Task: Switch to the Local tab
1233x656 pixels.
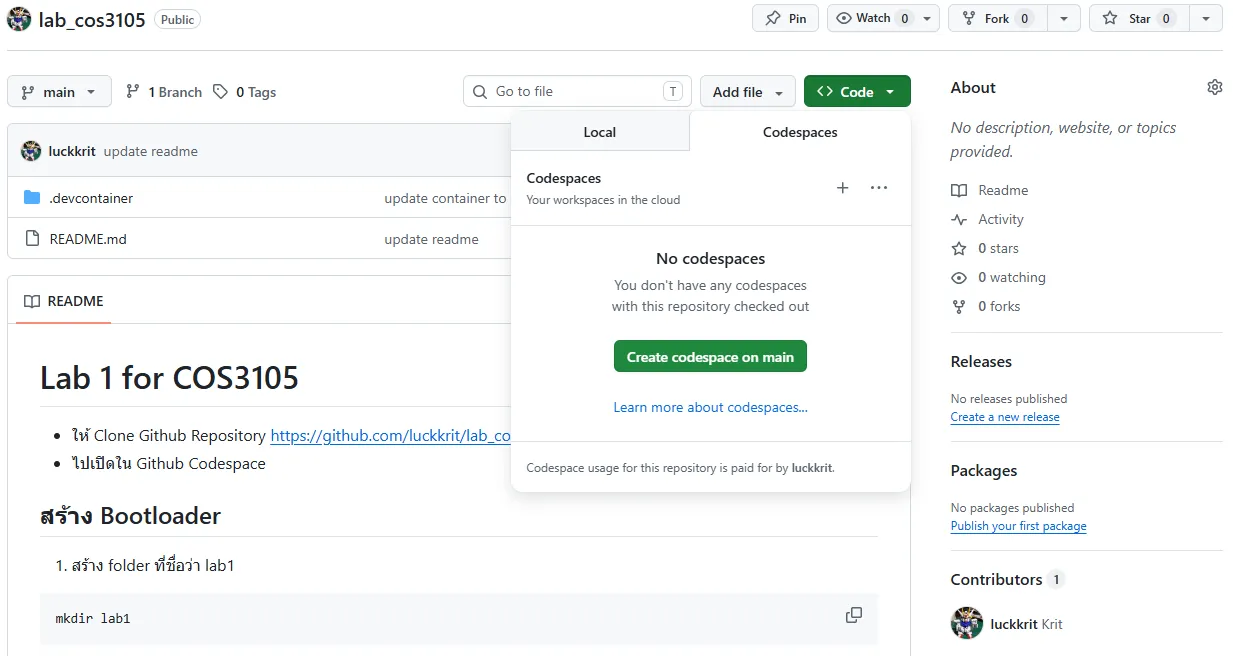Action: tap(600, 132)
